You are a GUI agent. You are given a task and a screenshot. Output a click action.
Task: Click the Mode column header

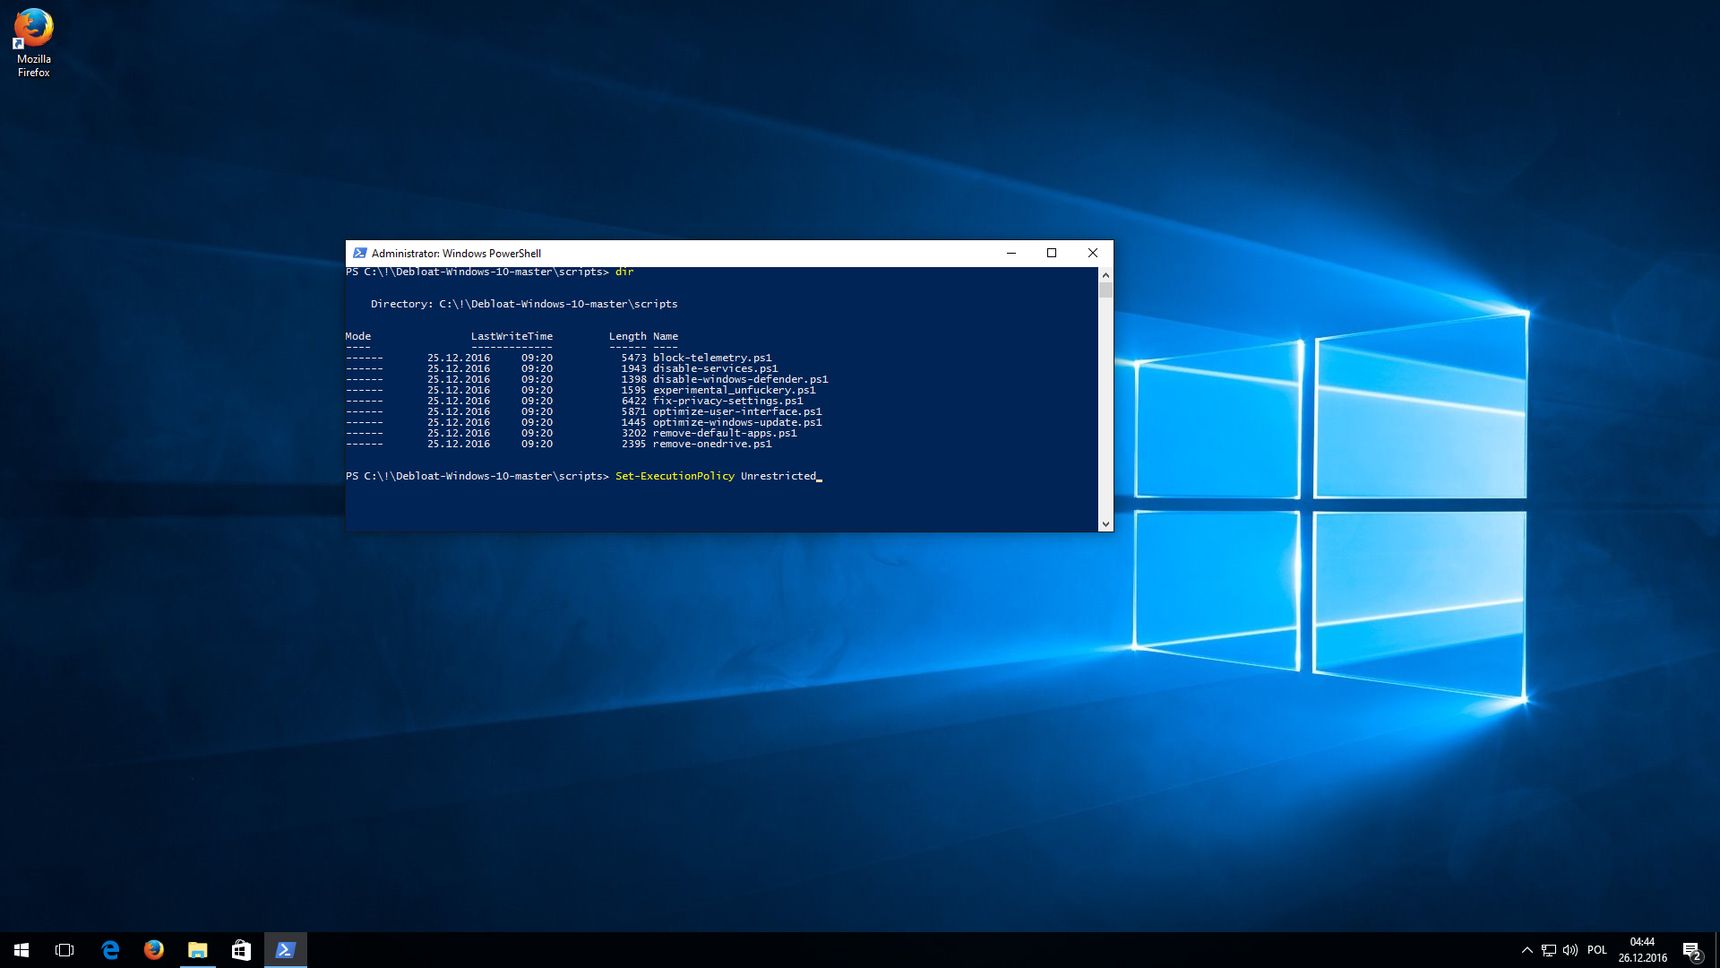[x=358, y=337]
